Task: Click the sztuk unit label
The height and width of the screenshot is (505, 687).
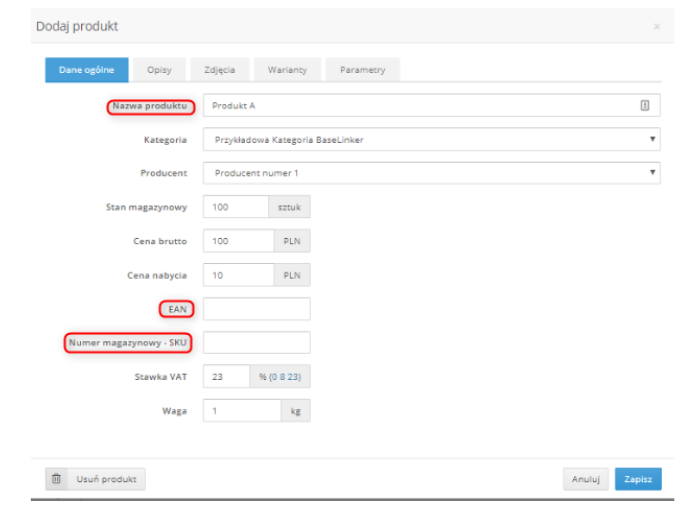Action: 290,207
